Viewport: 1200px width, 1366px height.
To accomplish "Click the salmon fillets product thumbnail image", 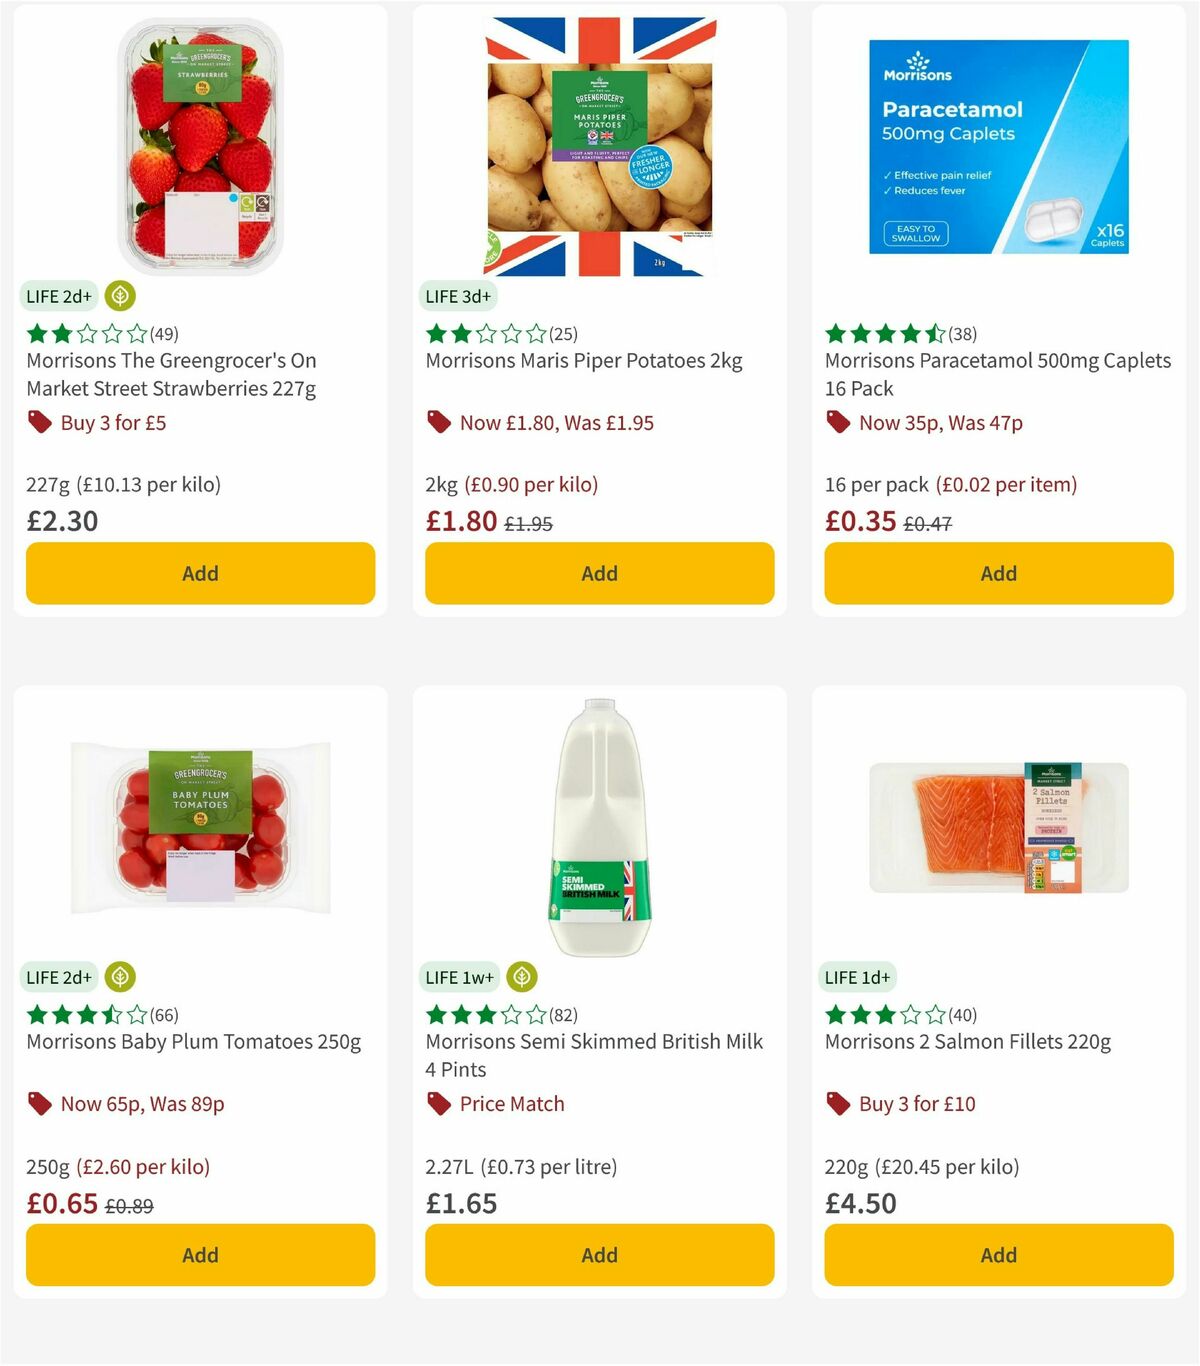I will [x=998, y=830].
